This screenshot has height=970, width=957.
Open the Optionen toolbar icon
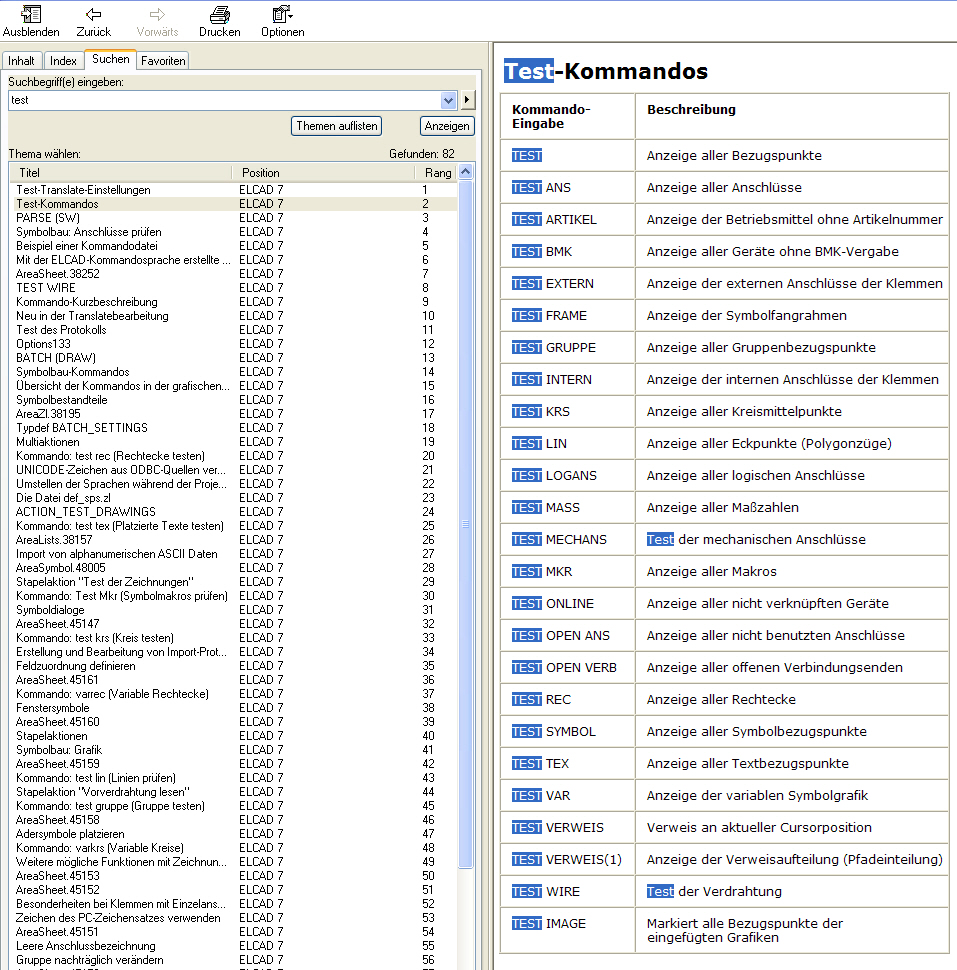click(282, 14)
